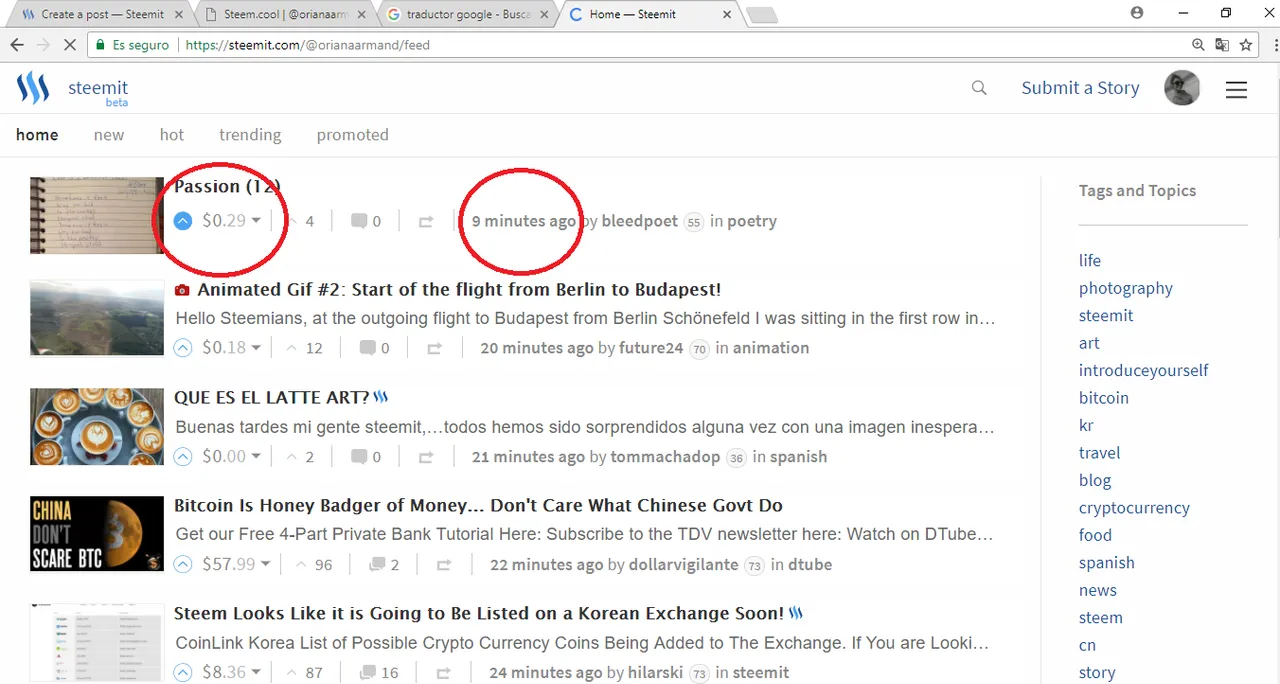Upvote the Animated Gif #2 post
Screen dimensions: 1280x684
[x=182, y=348]
